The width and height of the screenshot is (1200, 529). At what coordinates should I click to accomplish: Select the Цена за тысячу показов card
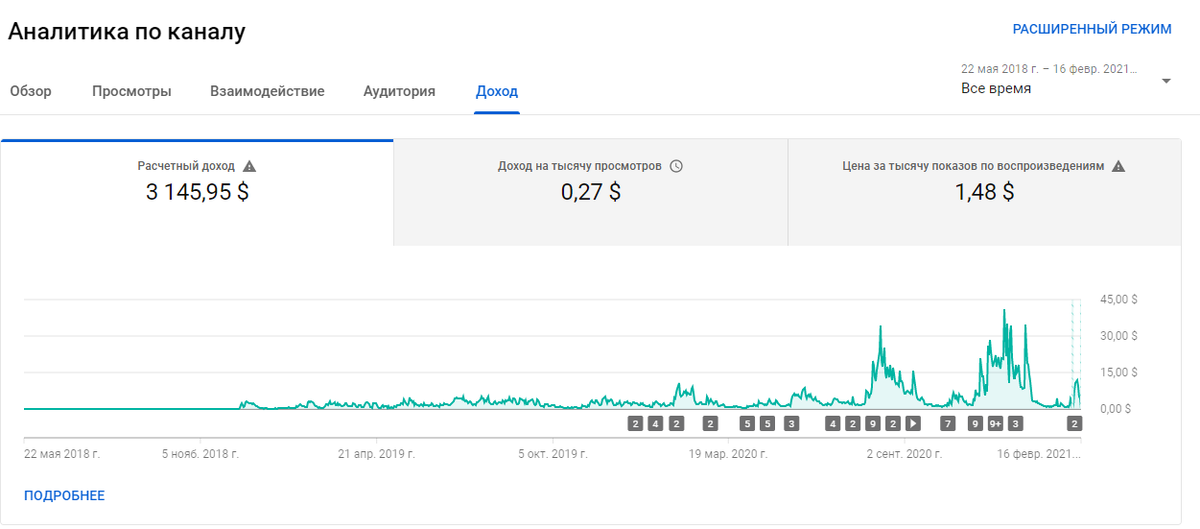click(984, 192)
